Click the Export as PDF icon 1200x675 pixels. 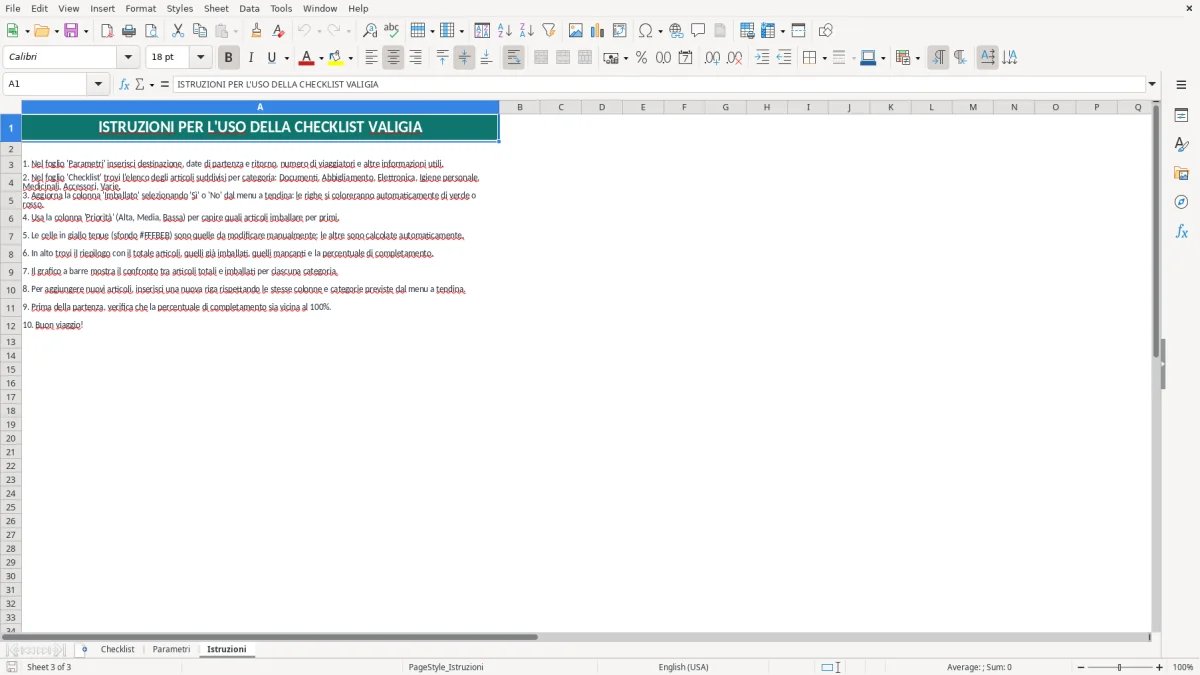coord(107,31)
